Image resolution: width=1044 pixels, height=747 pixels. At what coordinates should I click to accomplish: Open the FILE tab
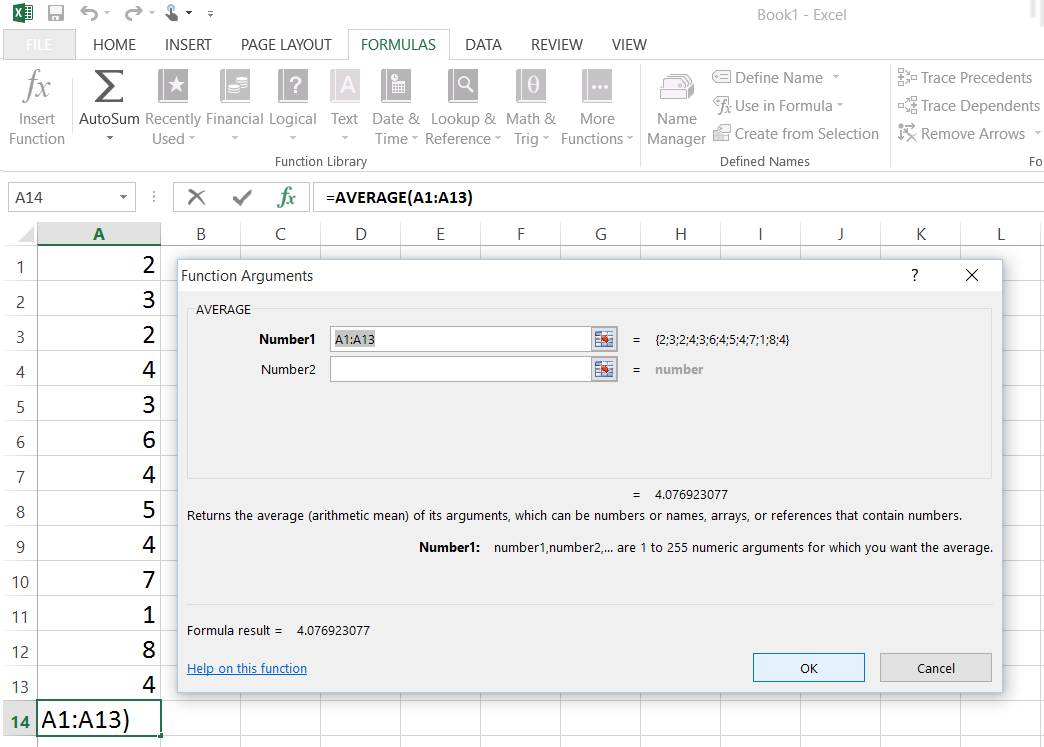[x=39, y=45]
